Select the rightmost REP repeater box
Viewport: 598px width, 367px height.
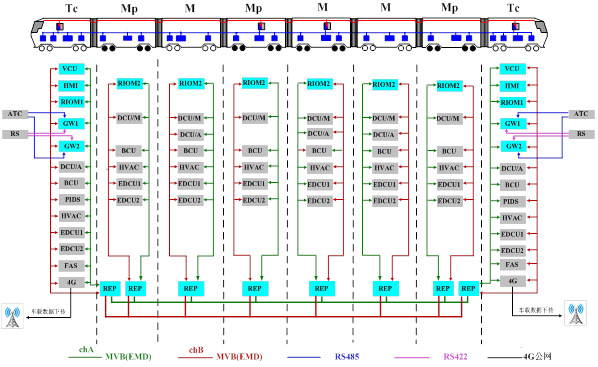(x=468, y=289)
